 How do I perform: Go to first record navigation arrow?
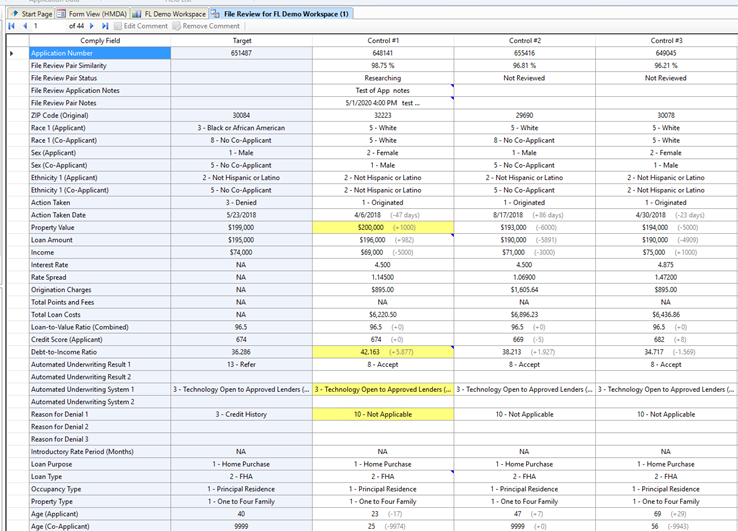11,26
